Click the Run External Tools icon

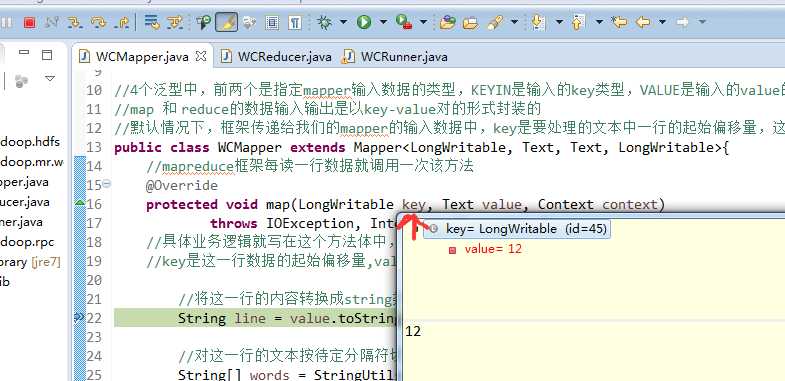[404, 22]
